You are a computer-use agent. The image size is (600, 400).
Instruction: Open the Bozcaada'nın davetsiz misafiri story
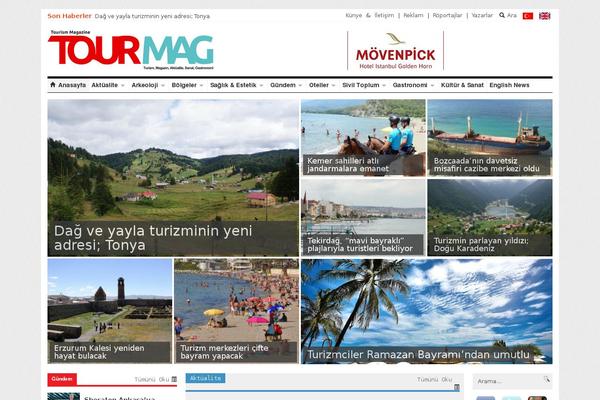point(490,138)
